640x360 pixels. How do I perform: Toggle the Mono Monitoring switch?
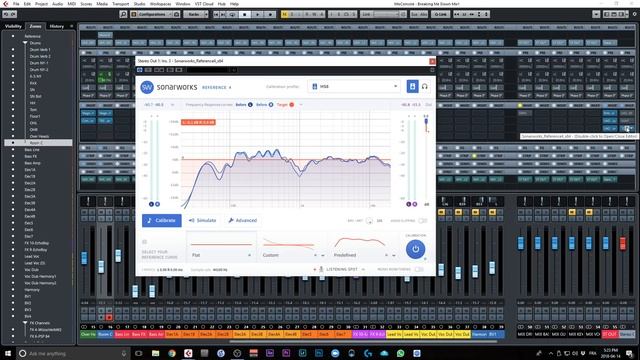pos(419,269)
